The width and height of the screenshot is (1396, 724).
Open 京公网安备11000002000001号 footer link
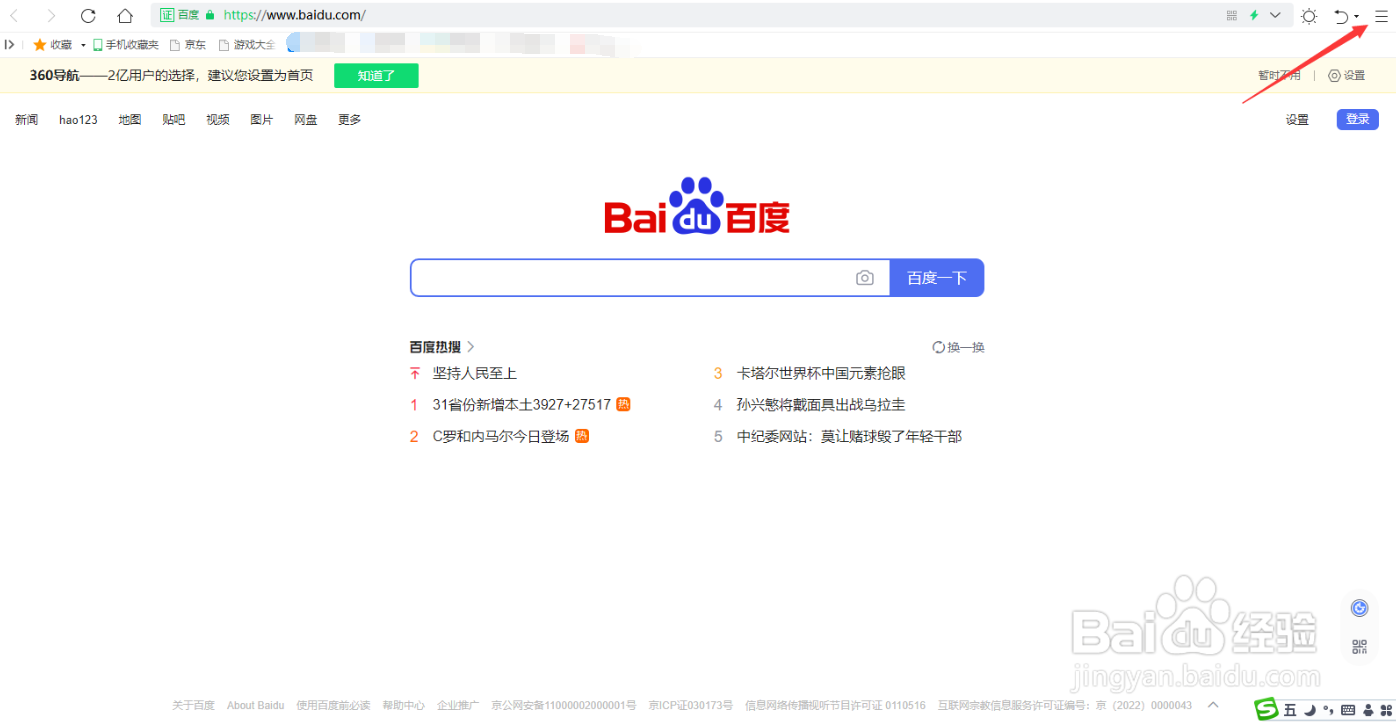pyautogui.click(x=564, y=705)
